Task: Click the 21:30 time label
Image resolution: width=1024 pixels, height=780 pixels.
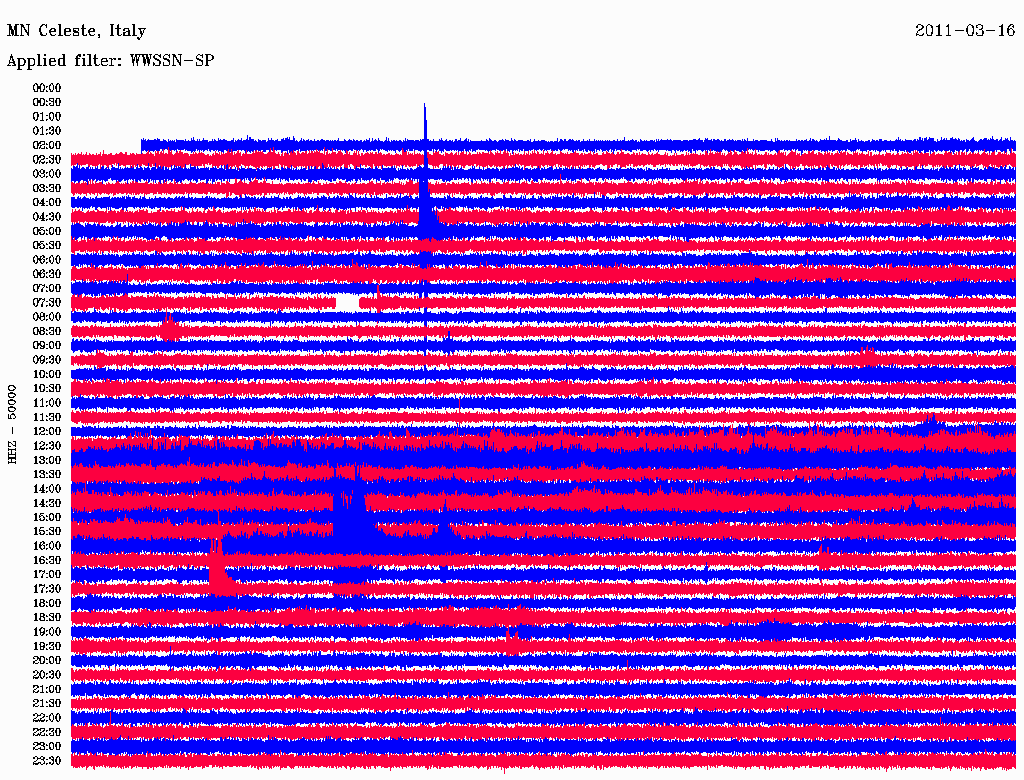Action: click(46, 704)
